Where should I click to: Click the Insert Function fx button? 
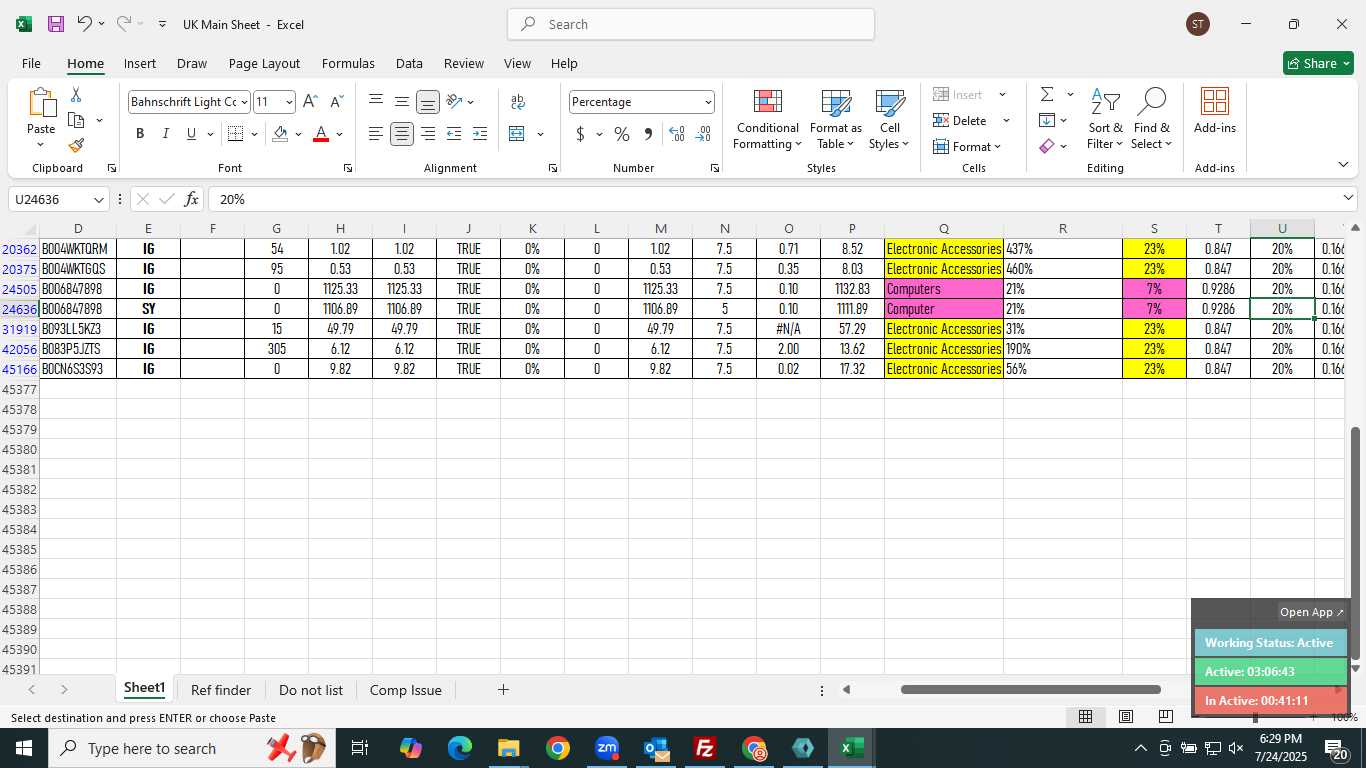(191, 199)
